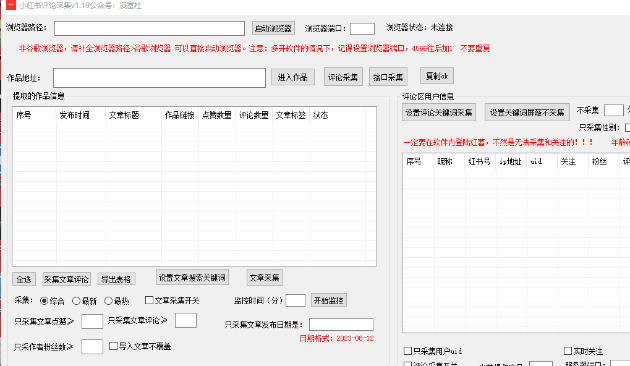Click the red app icon in title bar

coord(11,5)
